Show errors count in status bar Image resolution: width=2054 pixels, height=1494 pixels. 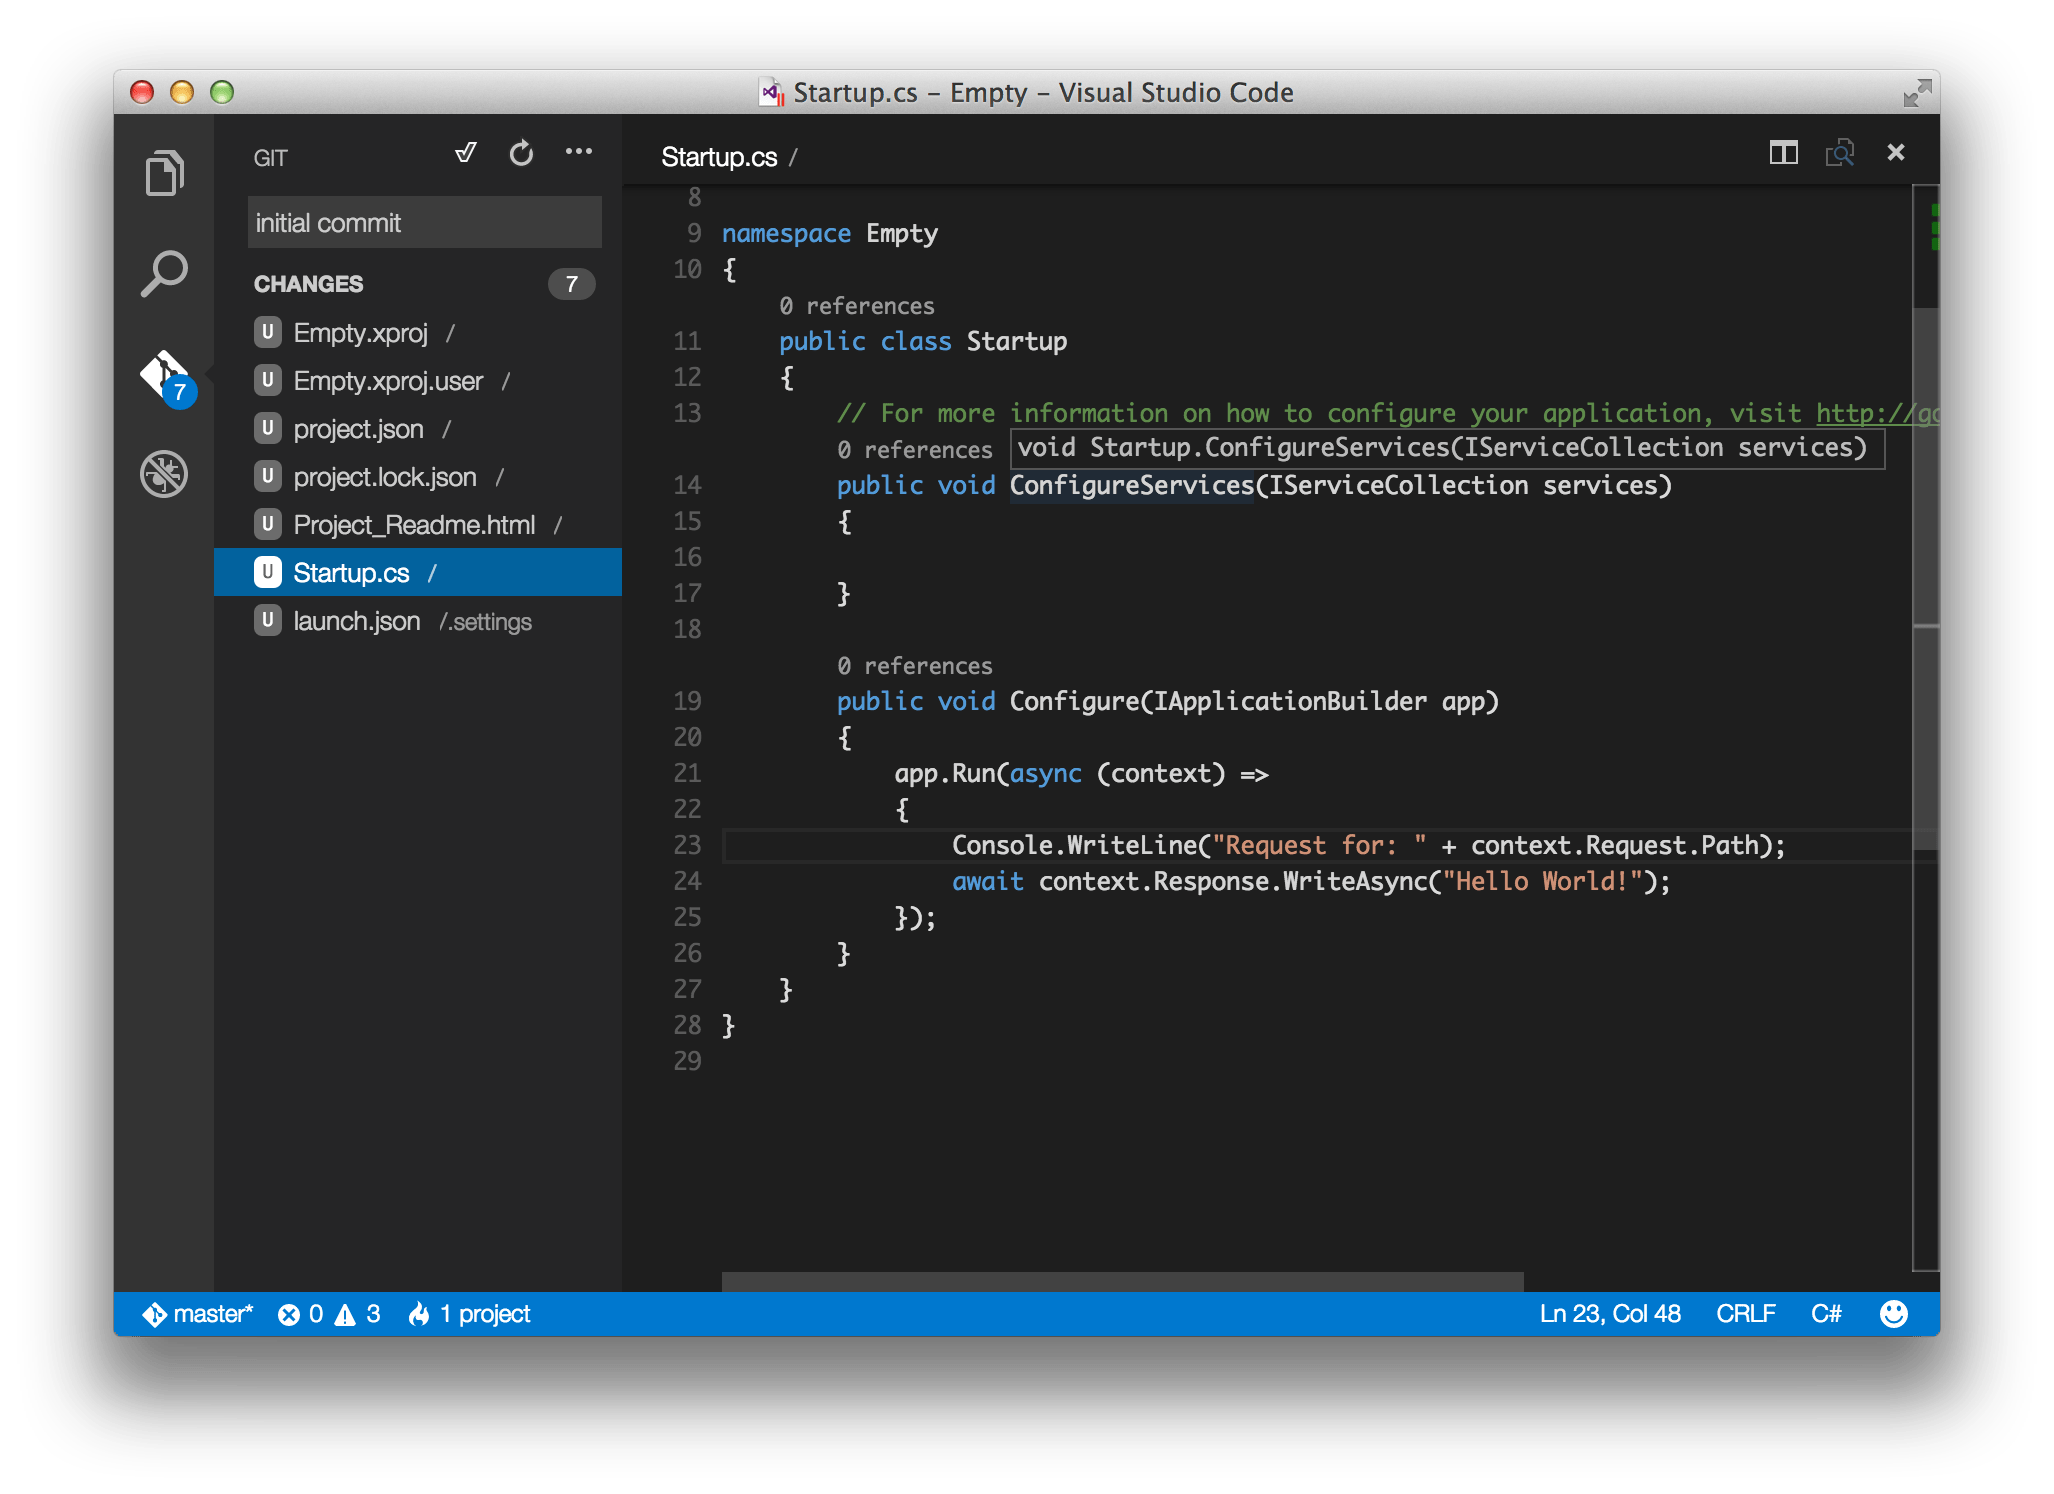[x=300, y=1314]
